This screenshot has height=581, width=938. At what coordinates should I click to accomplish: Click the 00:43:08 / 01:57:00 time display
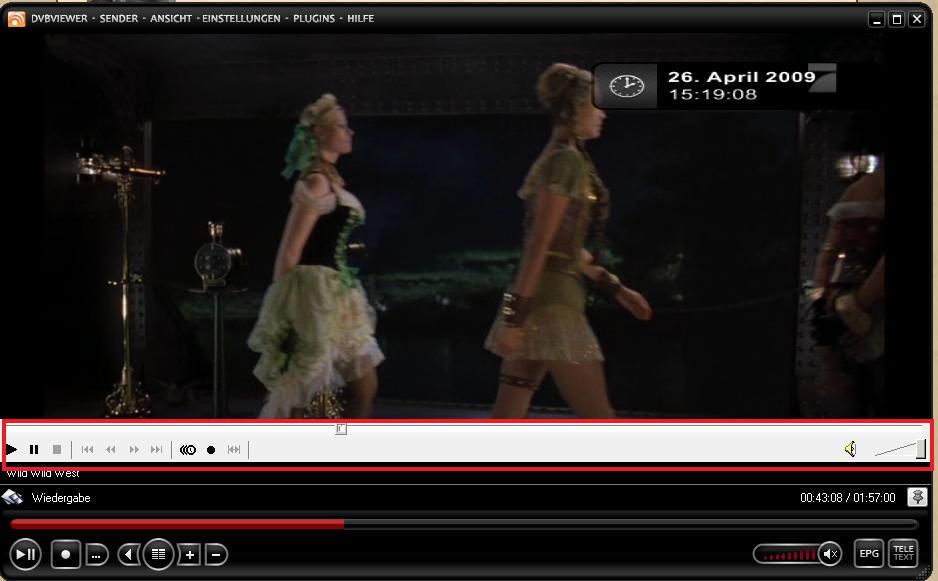tap(848, 498)
